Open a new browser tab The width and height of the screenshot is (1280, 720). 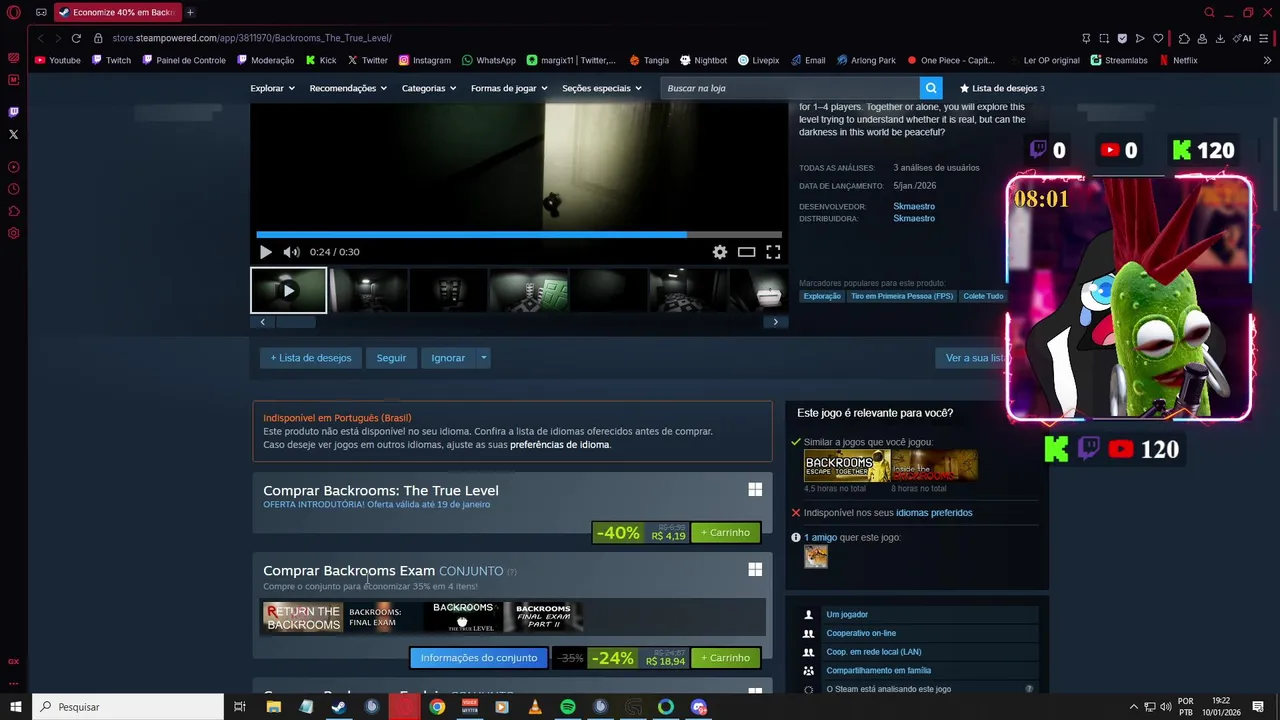(190, 12)
